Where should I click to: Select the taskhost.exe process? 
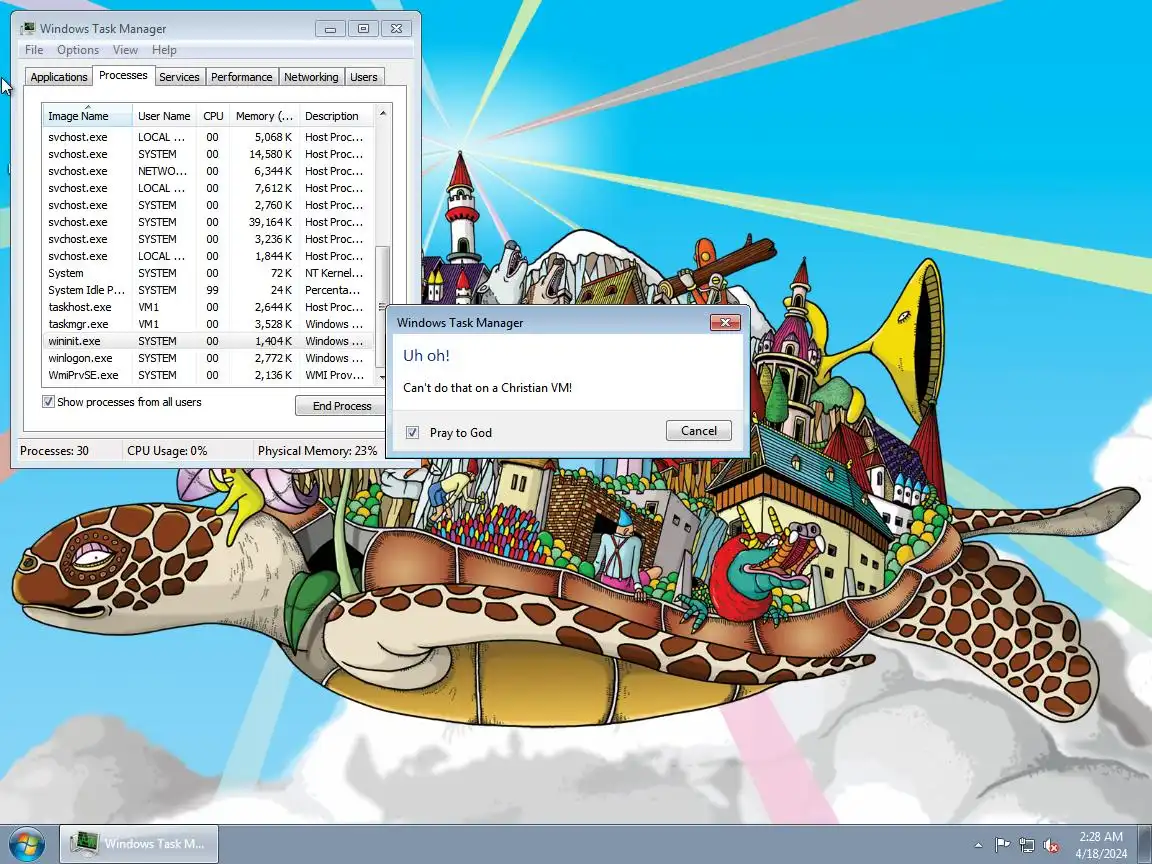tap(208, 307)
